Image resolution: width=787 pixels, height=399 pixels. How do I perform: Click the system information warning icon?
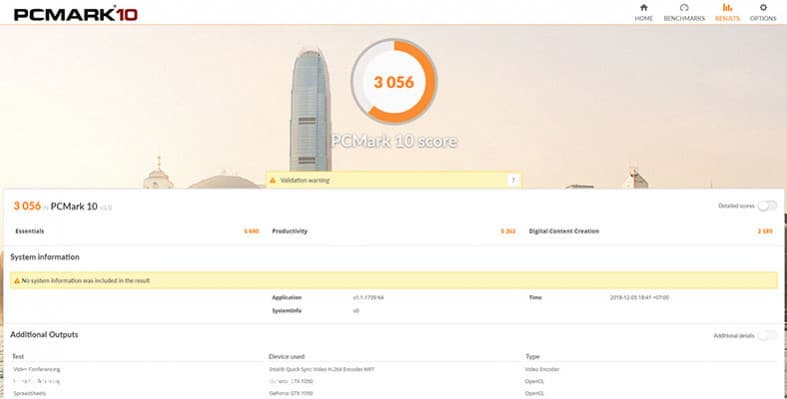(17, 281)
